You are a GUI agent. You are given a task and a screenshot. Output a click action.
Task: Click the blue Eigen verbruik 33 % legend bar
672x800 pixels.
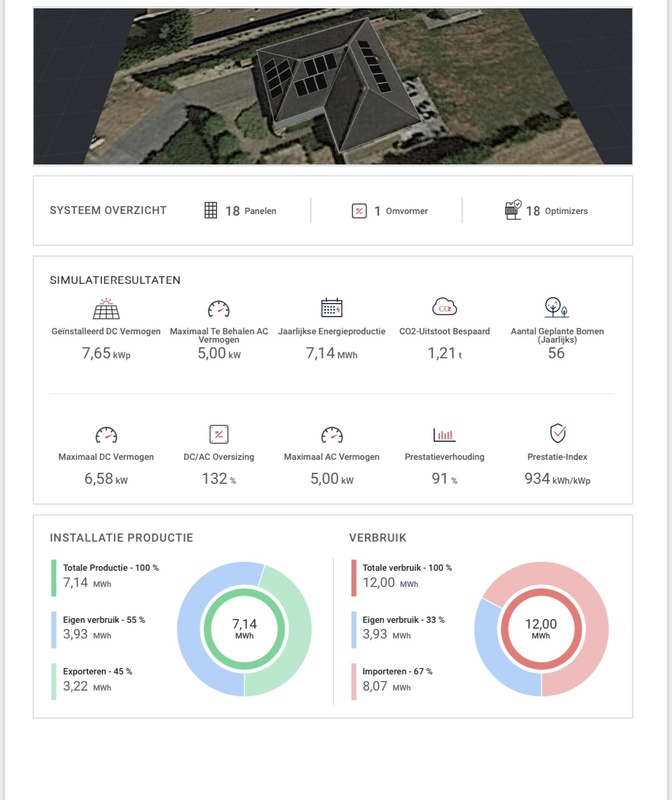[354, 630]
